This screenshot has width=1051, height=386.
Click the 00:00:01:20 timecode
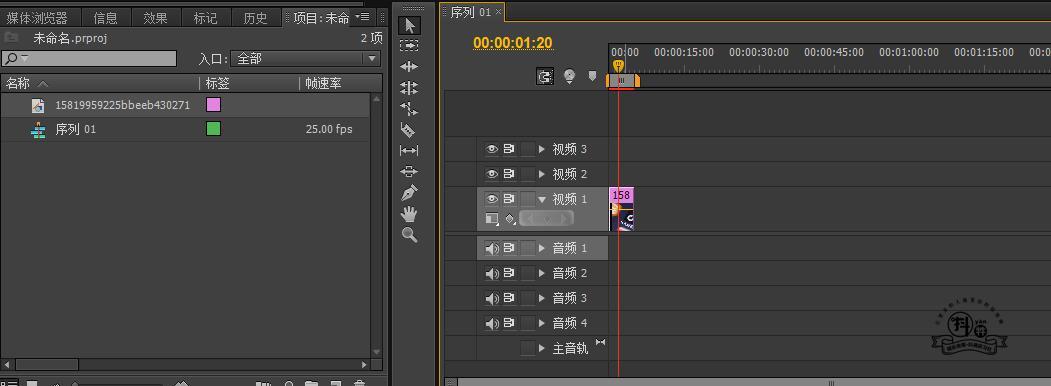(x=513, y=43)
